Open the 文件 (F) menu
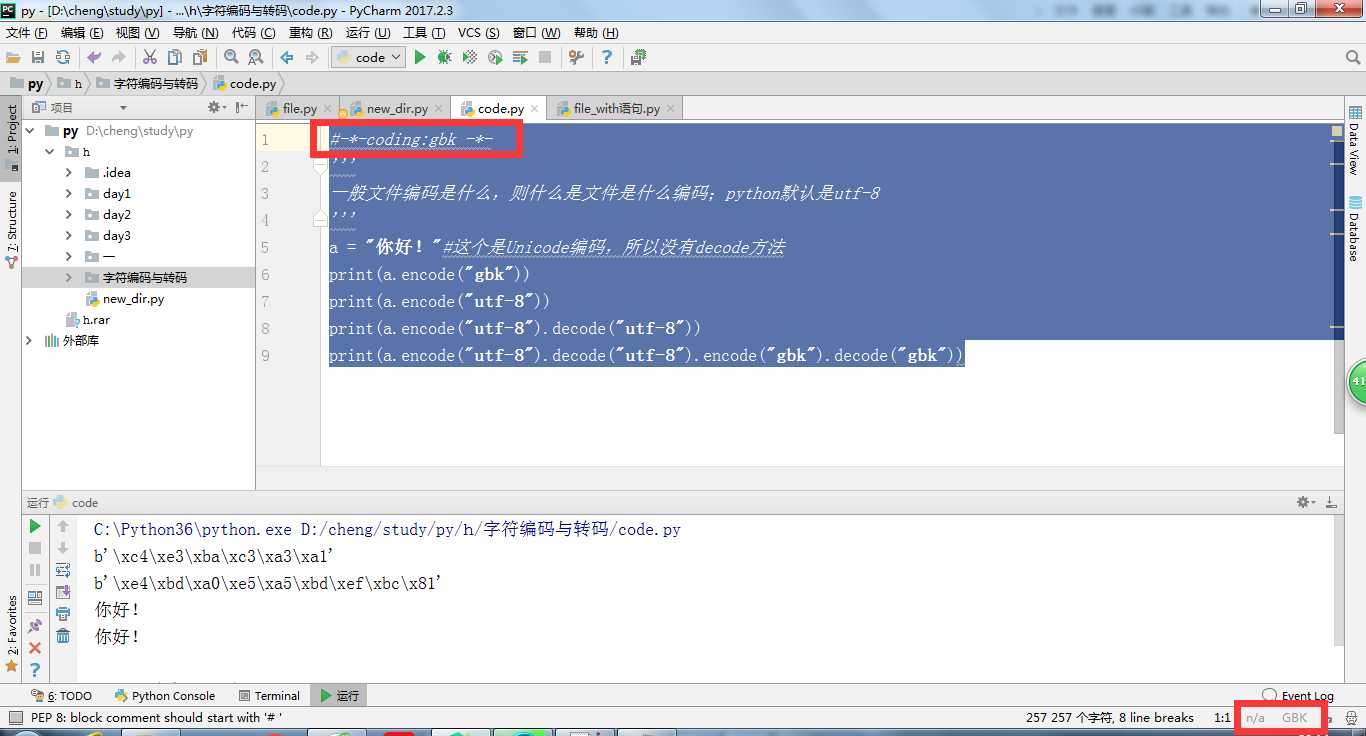The height and width of the screenshot is (736, 1366). [26, 33]
